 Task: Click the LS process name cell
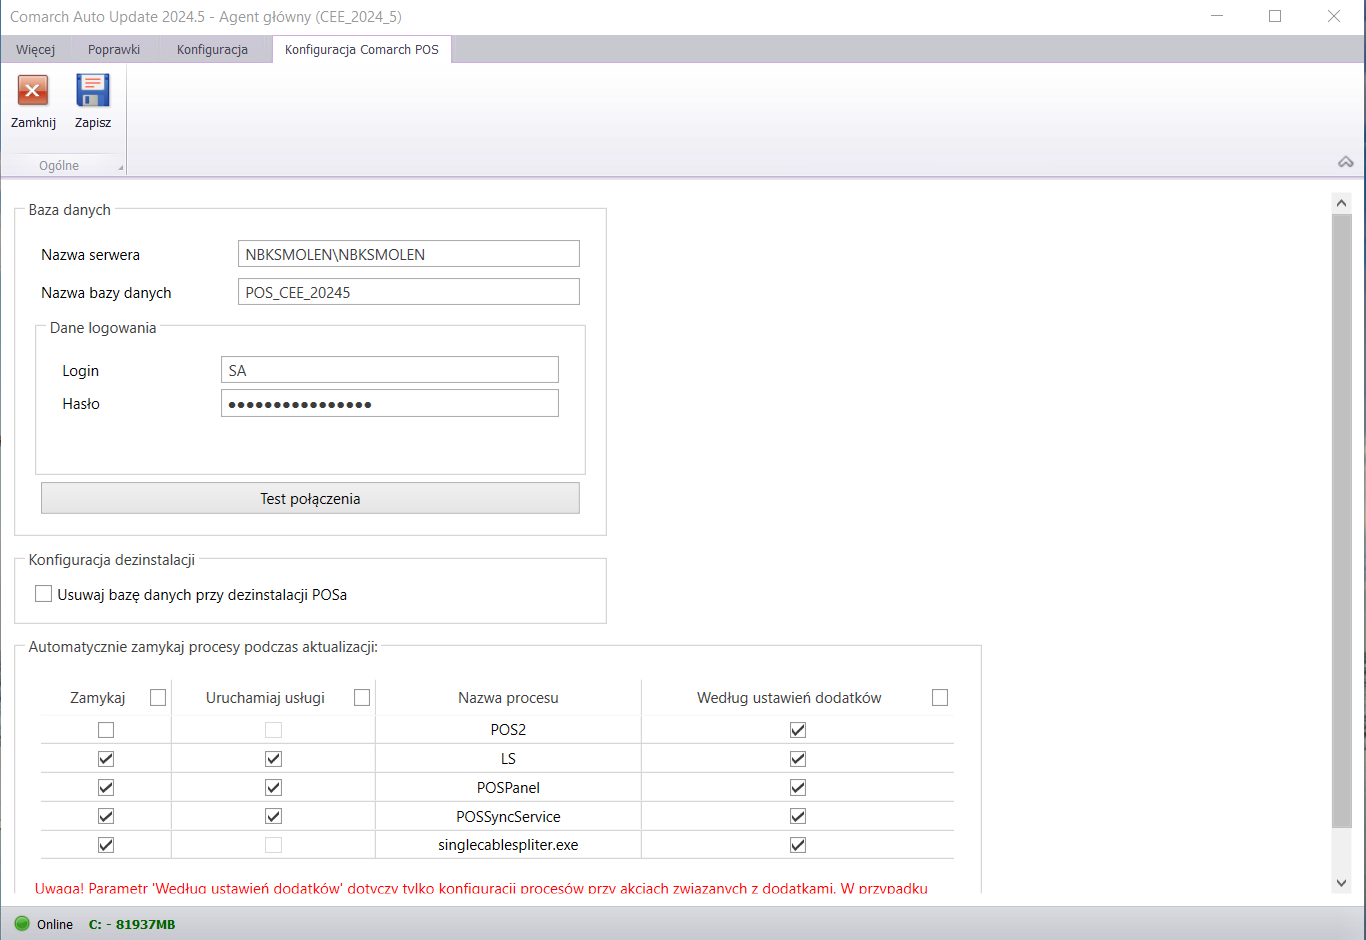pos(508,759)
